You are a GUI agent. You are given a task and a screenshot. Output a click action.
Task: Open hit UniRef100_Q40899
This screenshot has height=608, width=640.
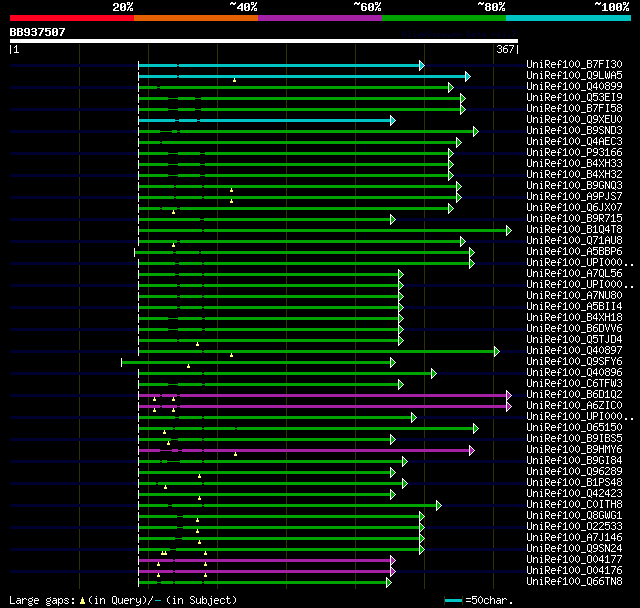point(574,87)
